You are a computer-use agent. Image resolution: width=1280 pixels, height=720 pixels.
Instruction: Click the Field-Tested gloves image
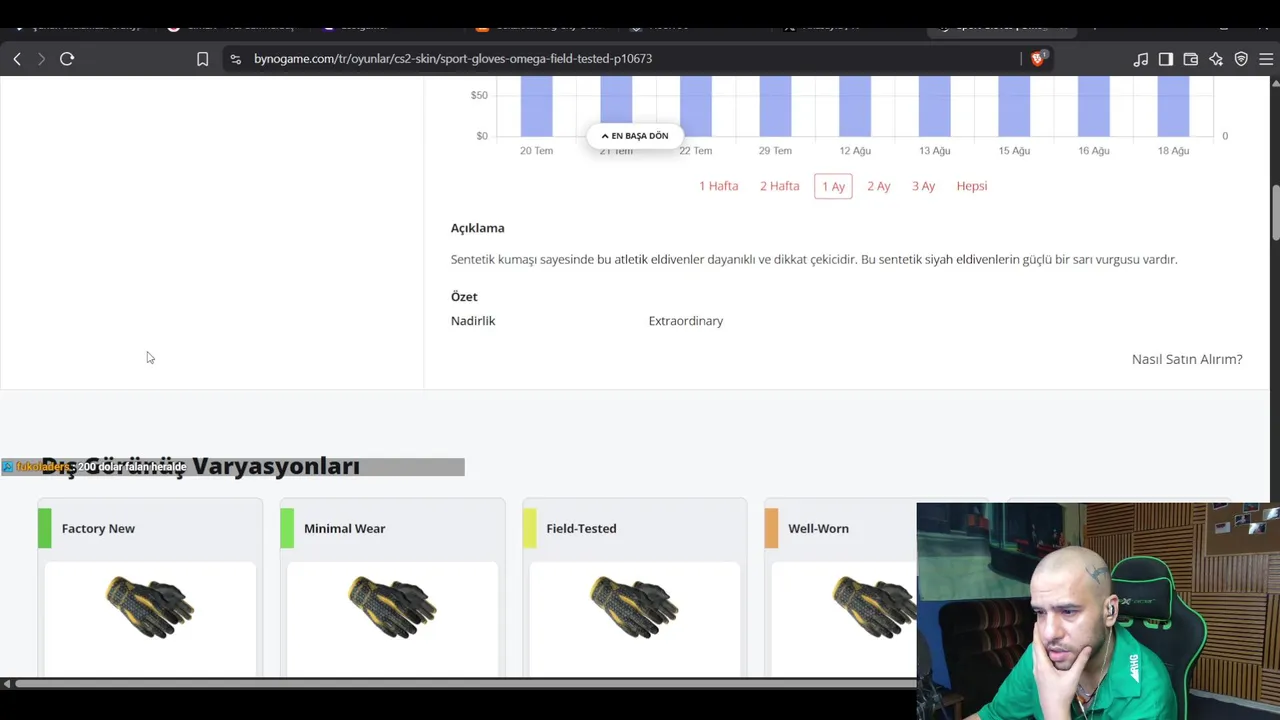click(x=634, y=607)
